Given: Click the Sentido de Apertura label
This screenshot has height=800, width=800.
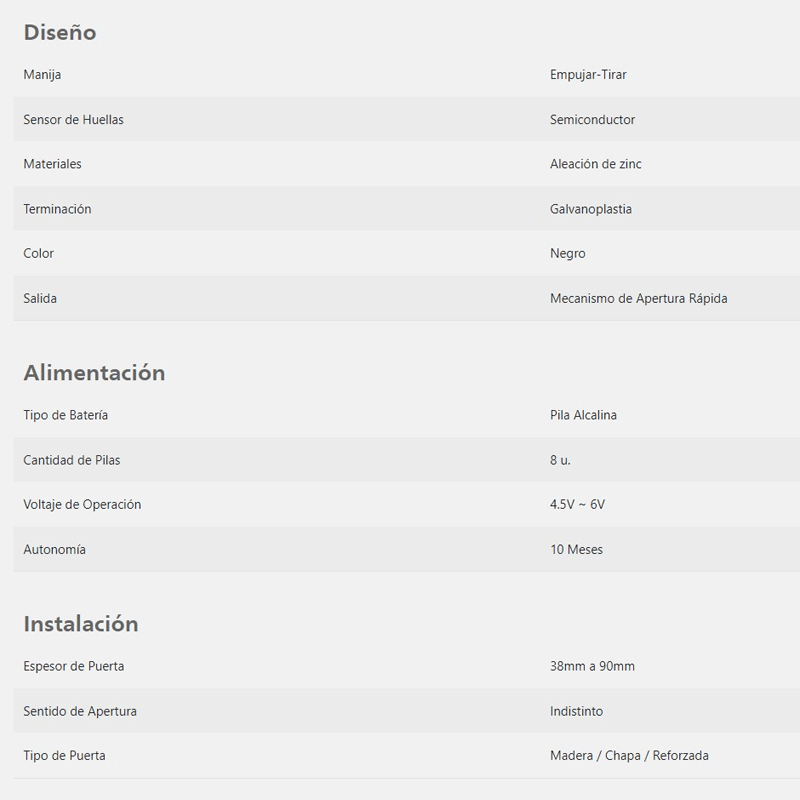Looking at the screenshot, I should [x=80, y=711].
